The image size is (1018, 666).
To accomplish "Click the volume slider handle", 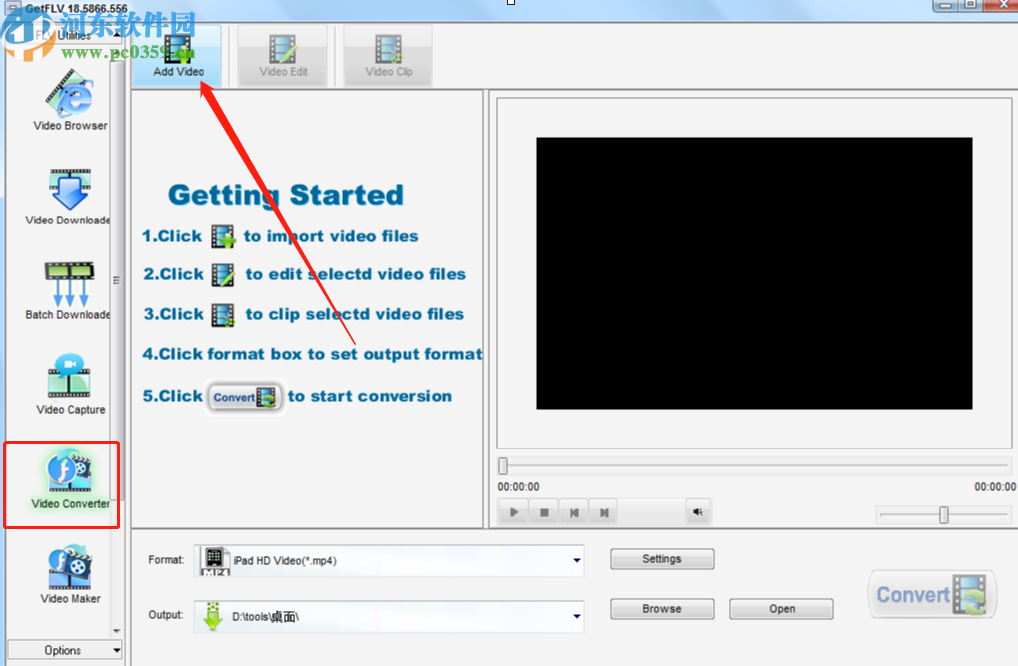I will coord(943,515).
